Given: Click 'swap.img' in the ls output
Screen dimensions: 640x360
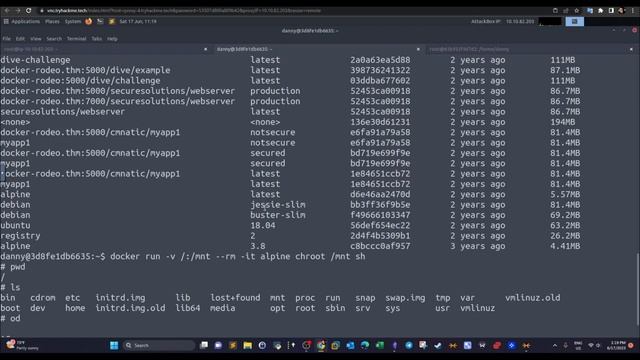Looking at the screenshot, I should click(405, 298).
